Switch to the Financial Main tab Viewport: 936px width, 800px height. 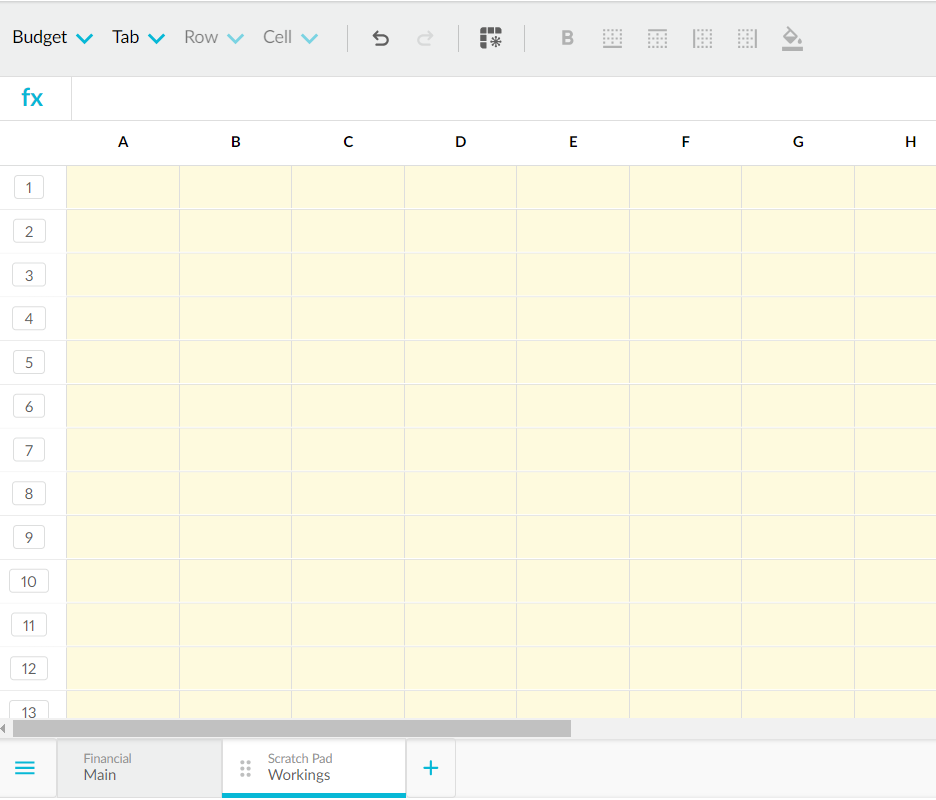pyautogui.click(x=139, y=768)
